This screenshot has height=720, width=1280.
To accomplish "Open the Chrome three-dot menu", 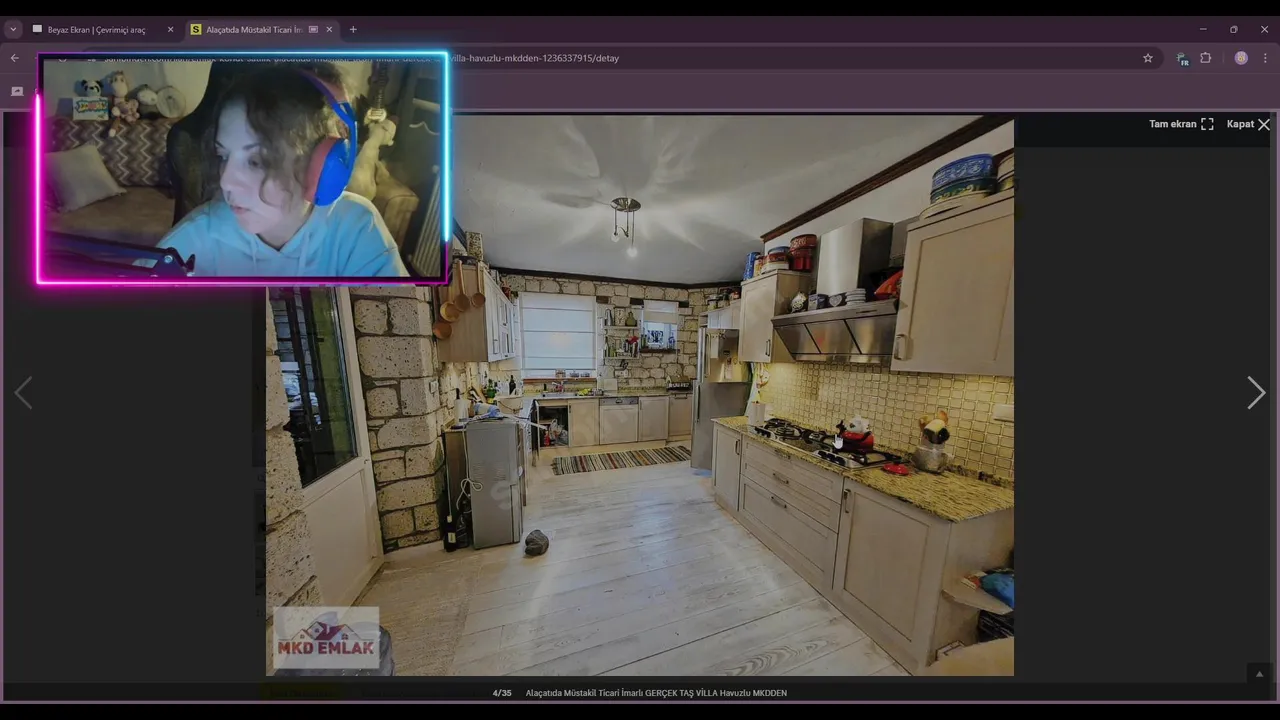I will click(1265, 58).
